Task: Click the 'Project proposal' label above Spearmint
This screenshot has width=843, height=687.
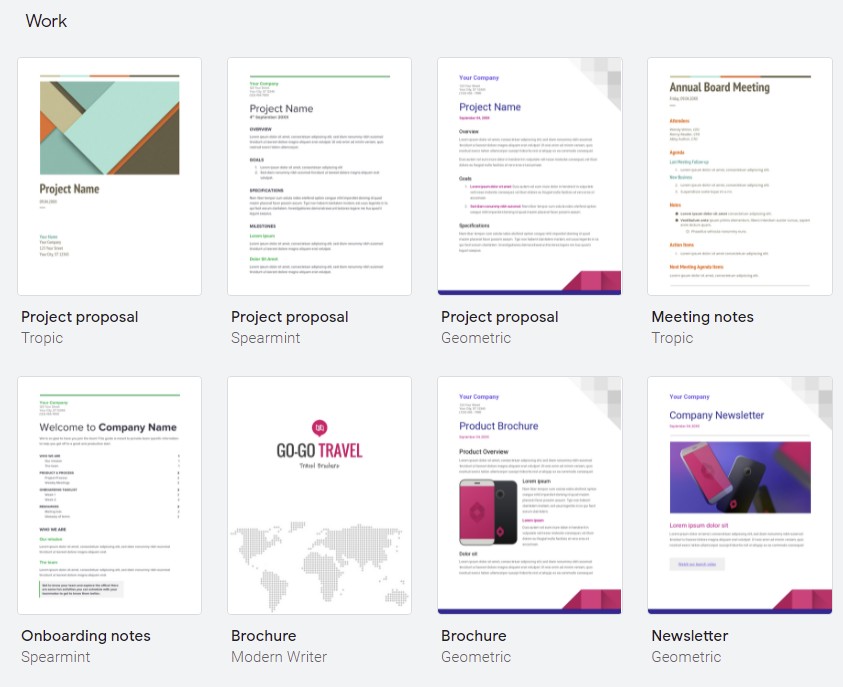Action: 289,317
